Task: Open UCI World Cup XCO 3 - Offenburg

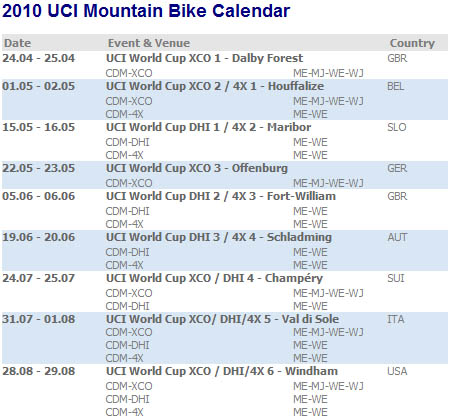Action: tap(197, 168)
